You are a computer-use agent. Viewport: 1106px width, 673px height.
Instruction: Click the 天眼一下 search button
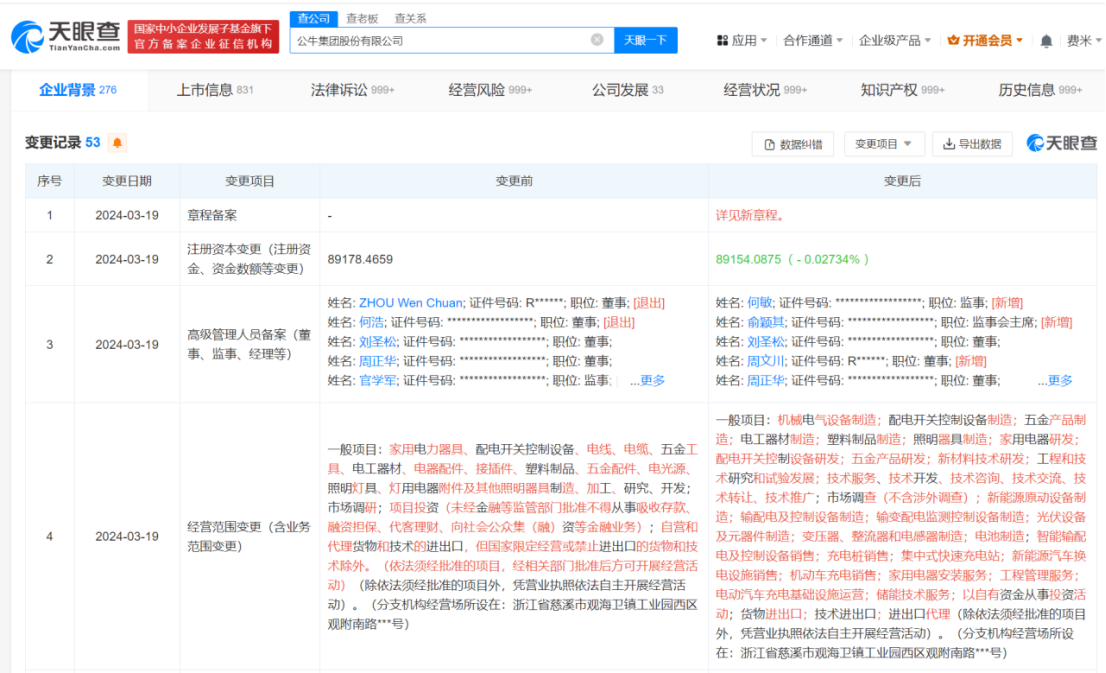(645, 40)
